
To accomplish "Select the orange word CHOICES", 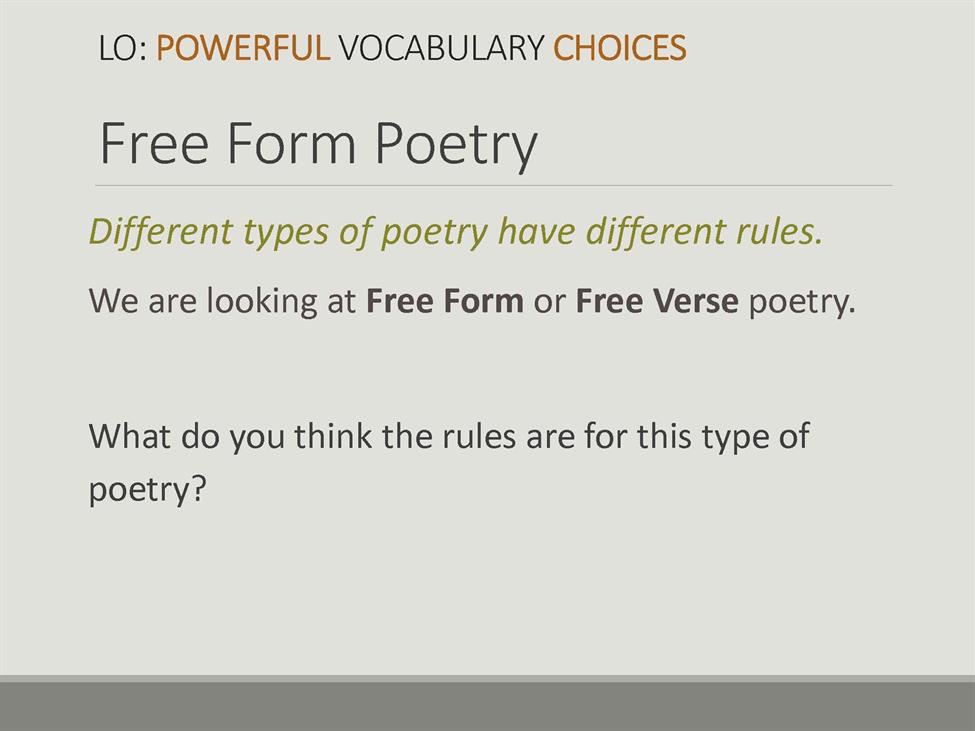I will coord(620,48).
